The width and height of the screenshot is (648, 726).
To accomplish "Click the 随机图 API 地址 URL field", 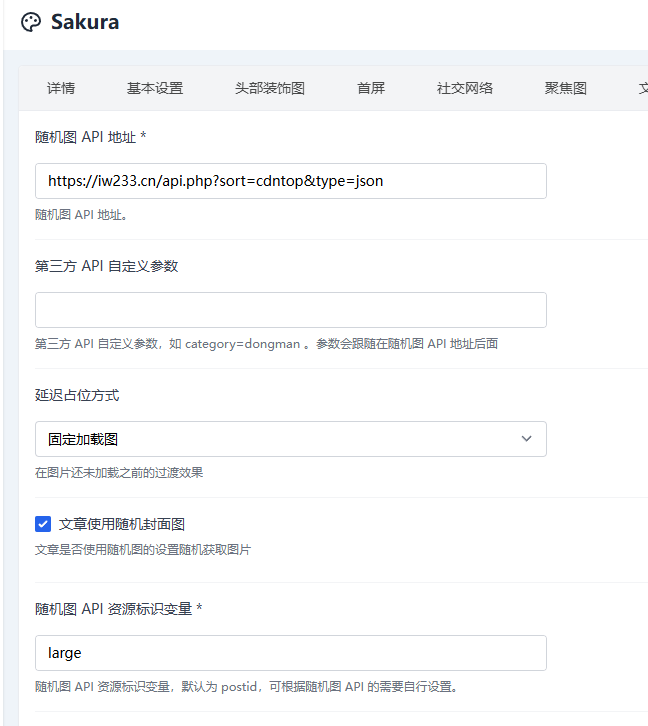I will [x=290, y=181].
